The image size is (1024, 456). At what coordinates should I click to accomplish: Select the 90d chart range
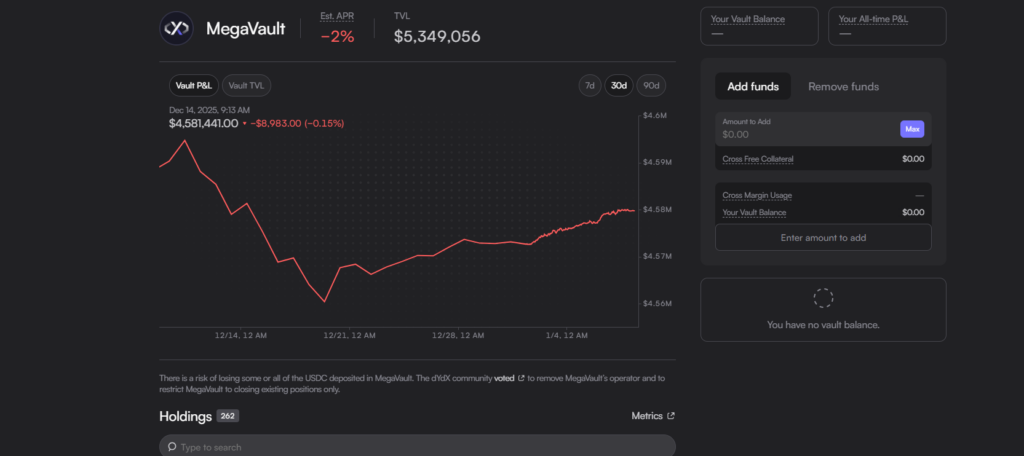click(651, 86)
